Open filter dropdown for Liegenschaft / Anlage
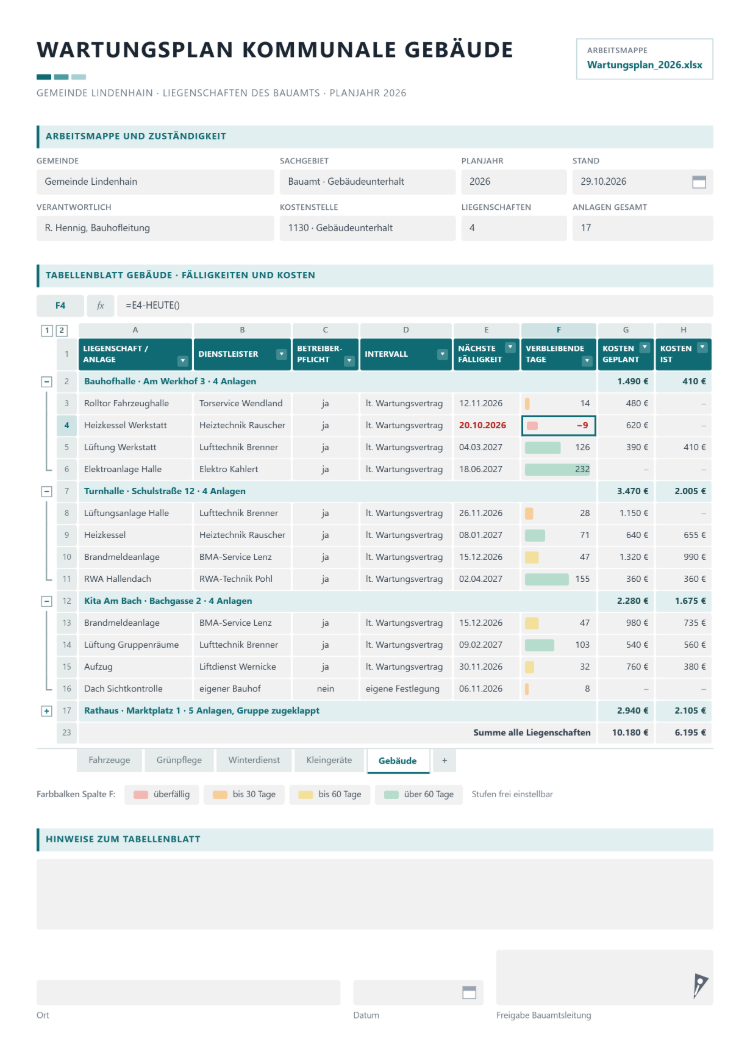750x1060 pixels. 183,361
